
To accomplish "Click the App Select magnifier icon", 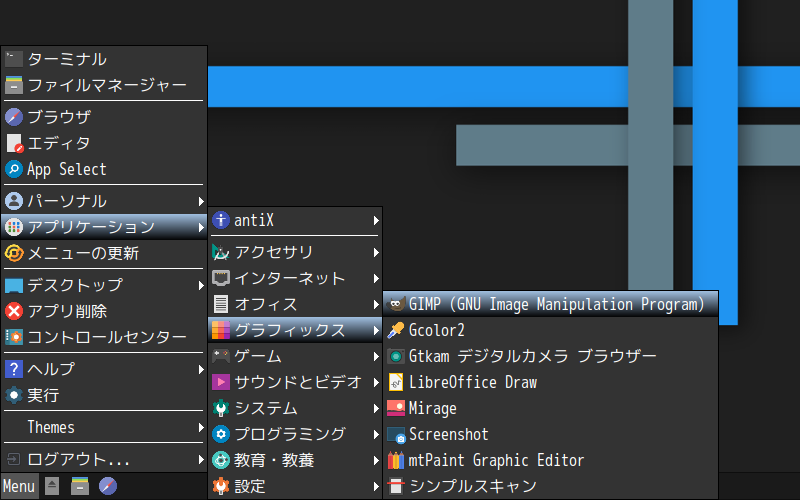I will tap(14, 169).
